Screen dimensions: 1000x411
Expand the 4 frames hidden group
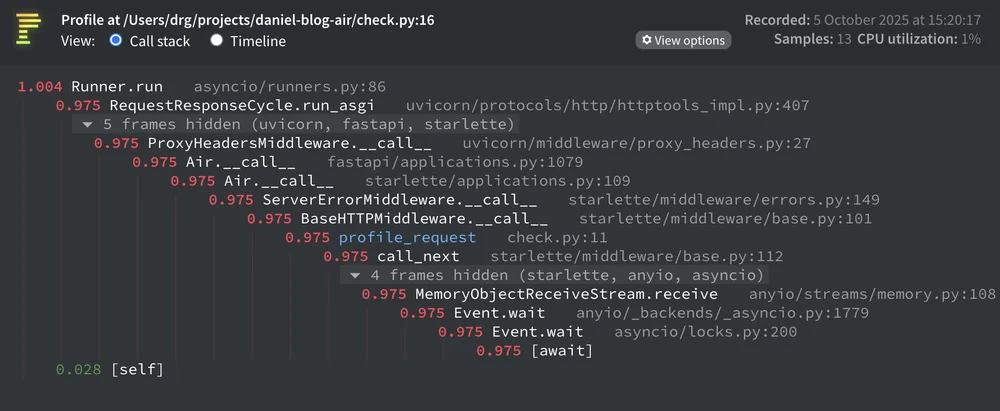552,276
